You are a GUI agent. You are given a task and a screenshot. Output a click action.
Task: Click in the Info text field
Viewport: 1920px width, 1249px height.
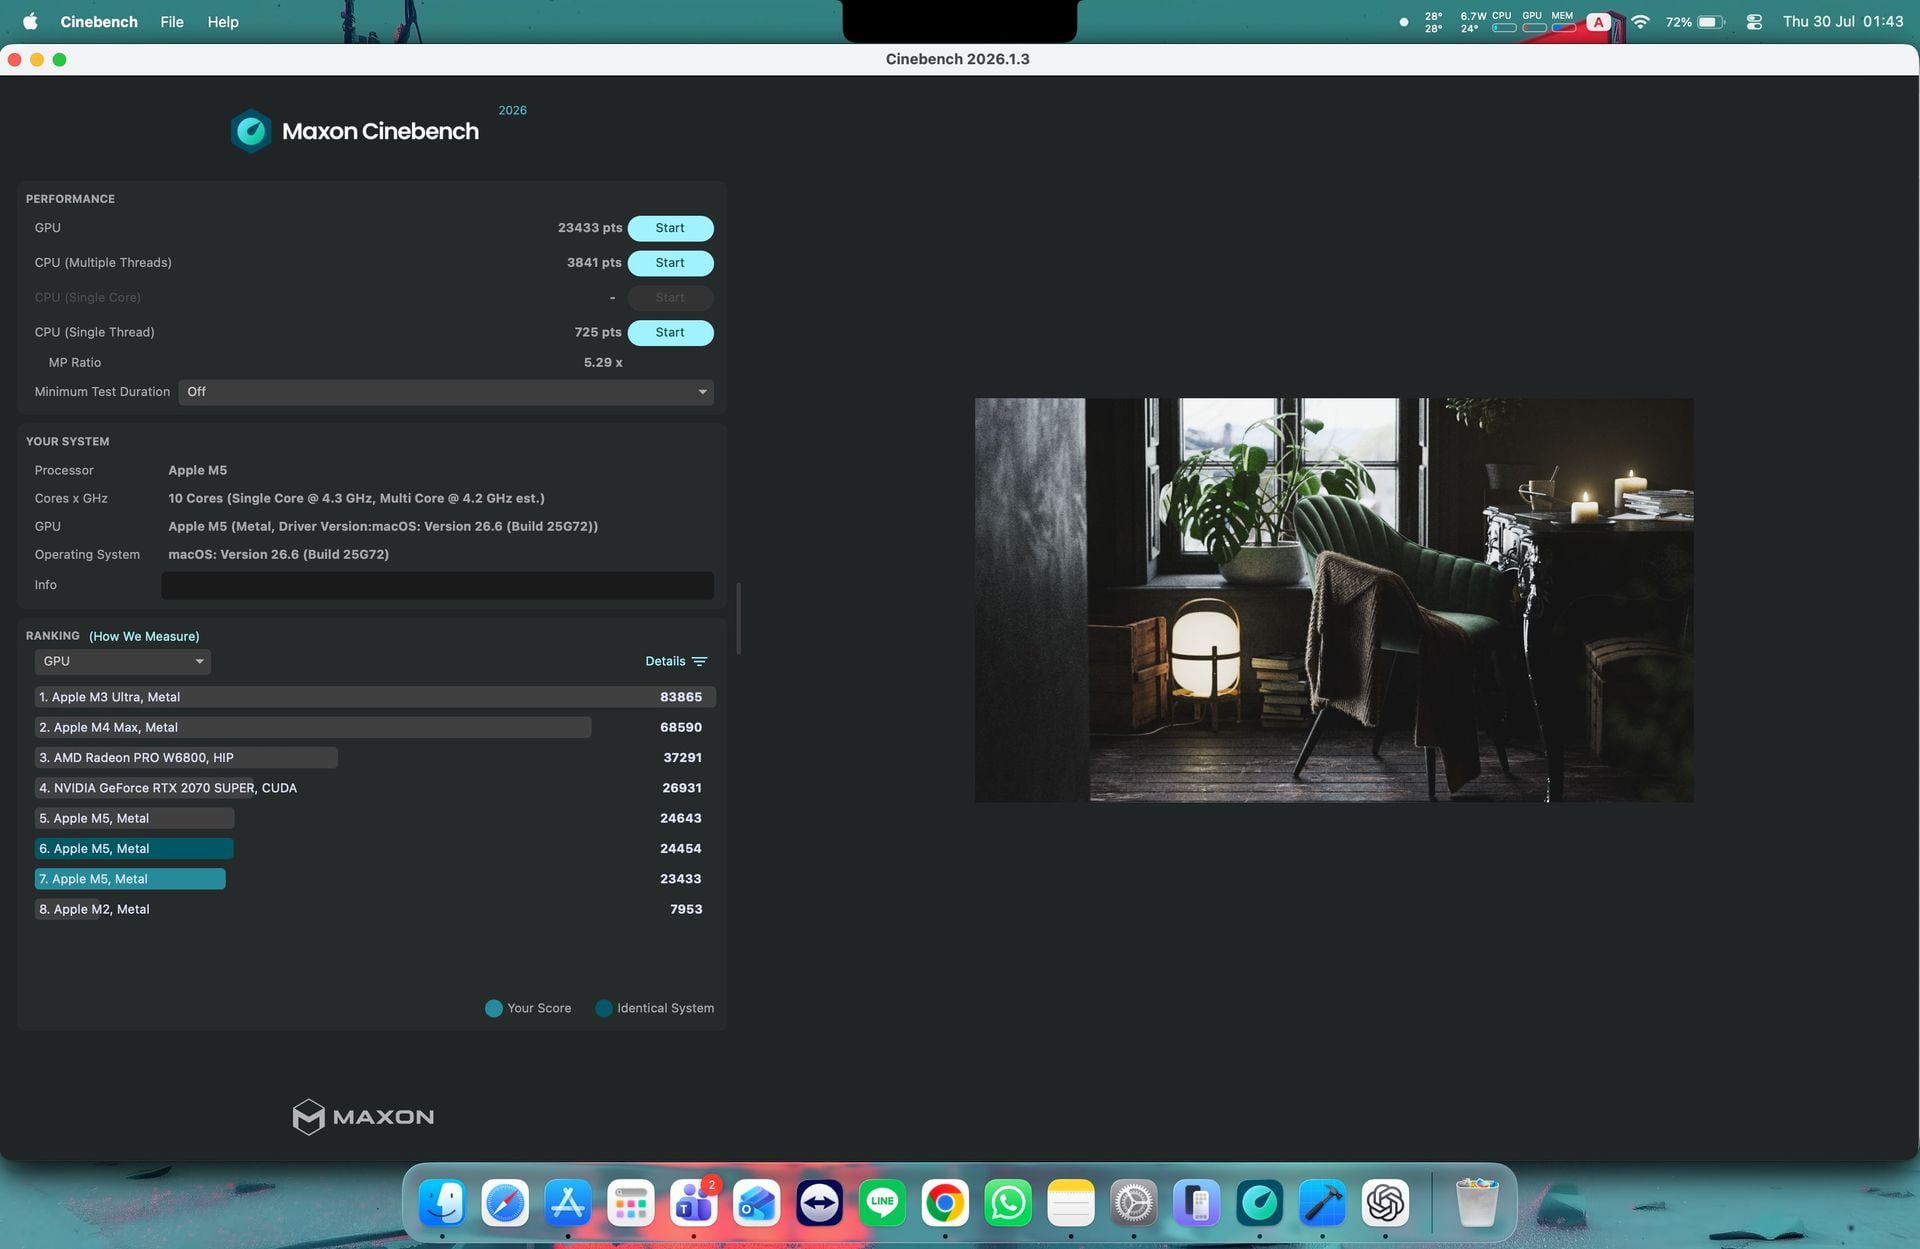(437, 585)
